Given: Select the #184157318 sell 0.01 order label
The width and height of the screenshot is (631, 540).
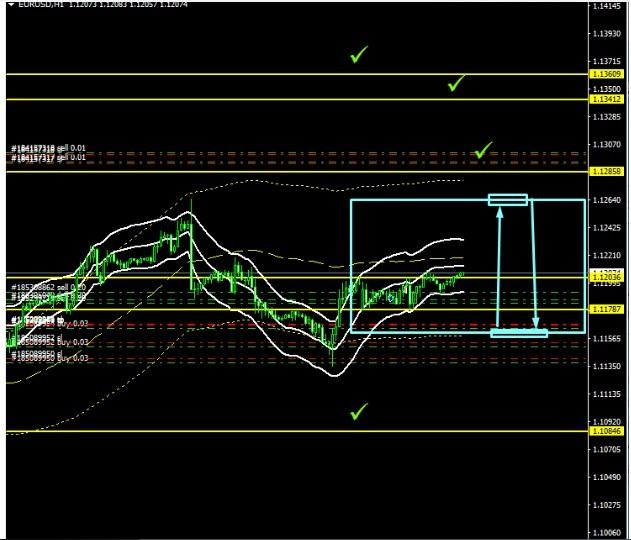Looking at the screenshot, I should pos(48,148).
